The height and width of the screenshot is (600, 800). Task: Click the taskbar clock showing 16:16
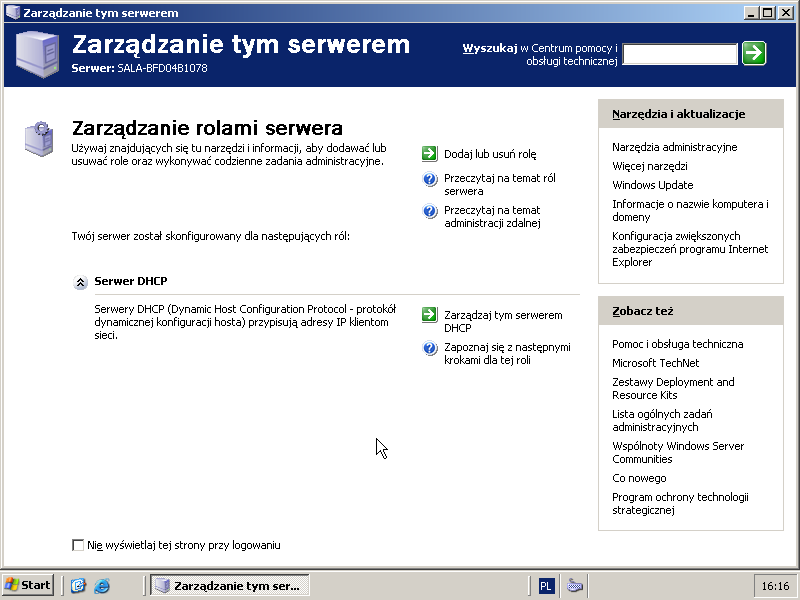click(x=775, y=586)
